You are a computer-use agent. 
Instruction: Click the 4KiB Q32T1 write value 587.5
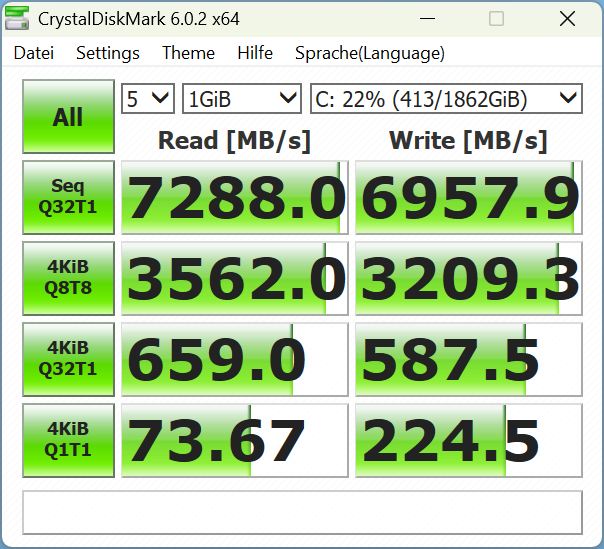pos(468,360)
